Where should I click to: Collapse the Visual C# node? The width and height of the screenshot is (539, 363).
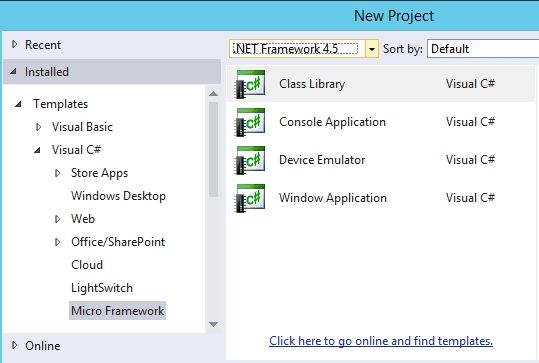click(37, 150)
